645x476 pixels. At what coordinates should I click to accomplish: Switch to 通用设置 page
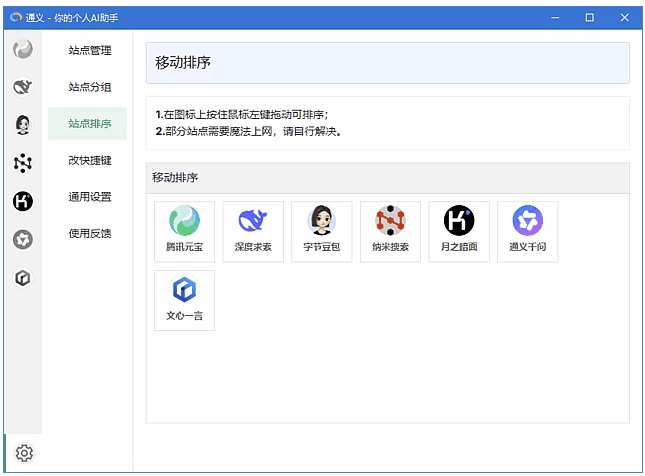89,197
